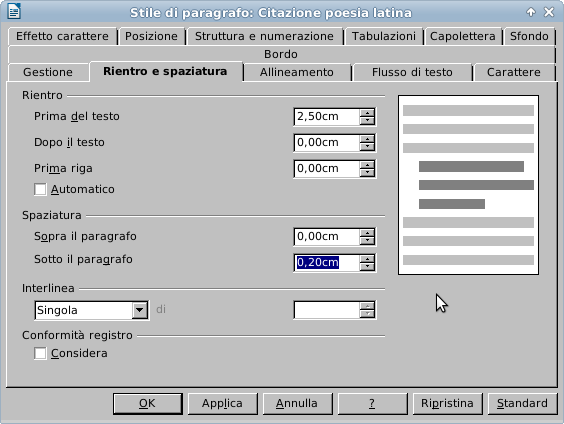
Task: Click the Sotto il paragrafo input field
Action: (327, 263)
